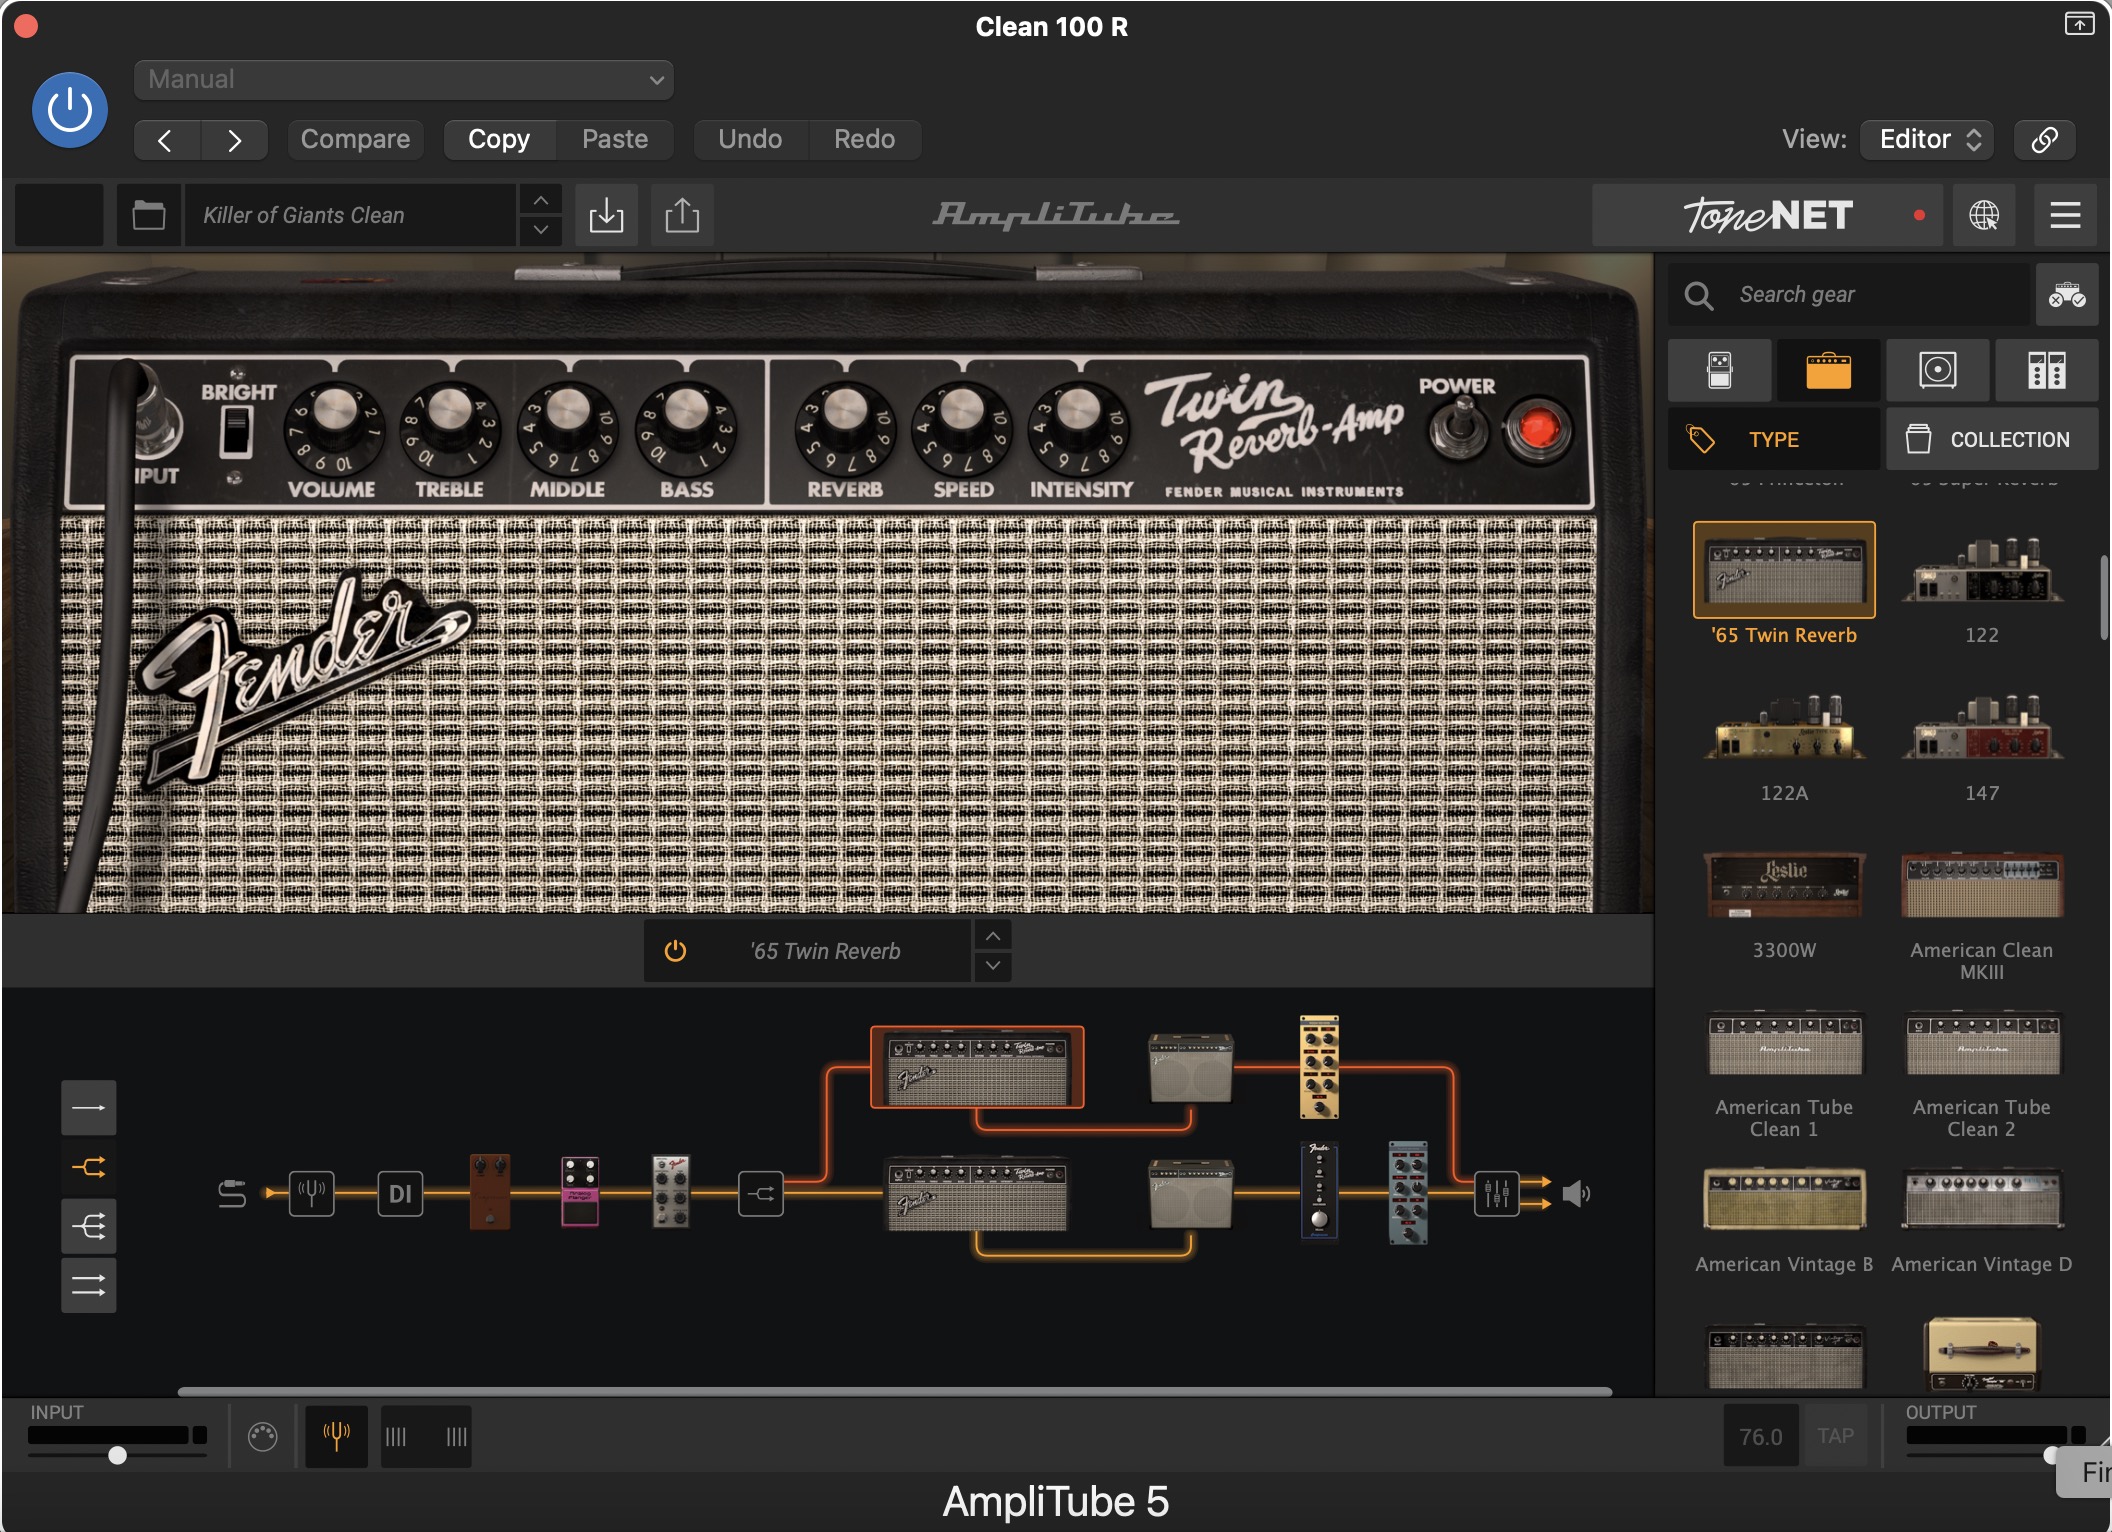Click the DI block in the chain
2112x1532 pixels.
pyautogui.click(x=400, y=1193)
